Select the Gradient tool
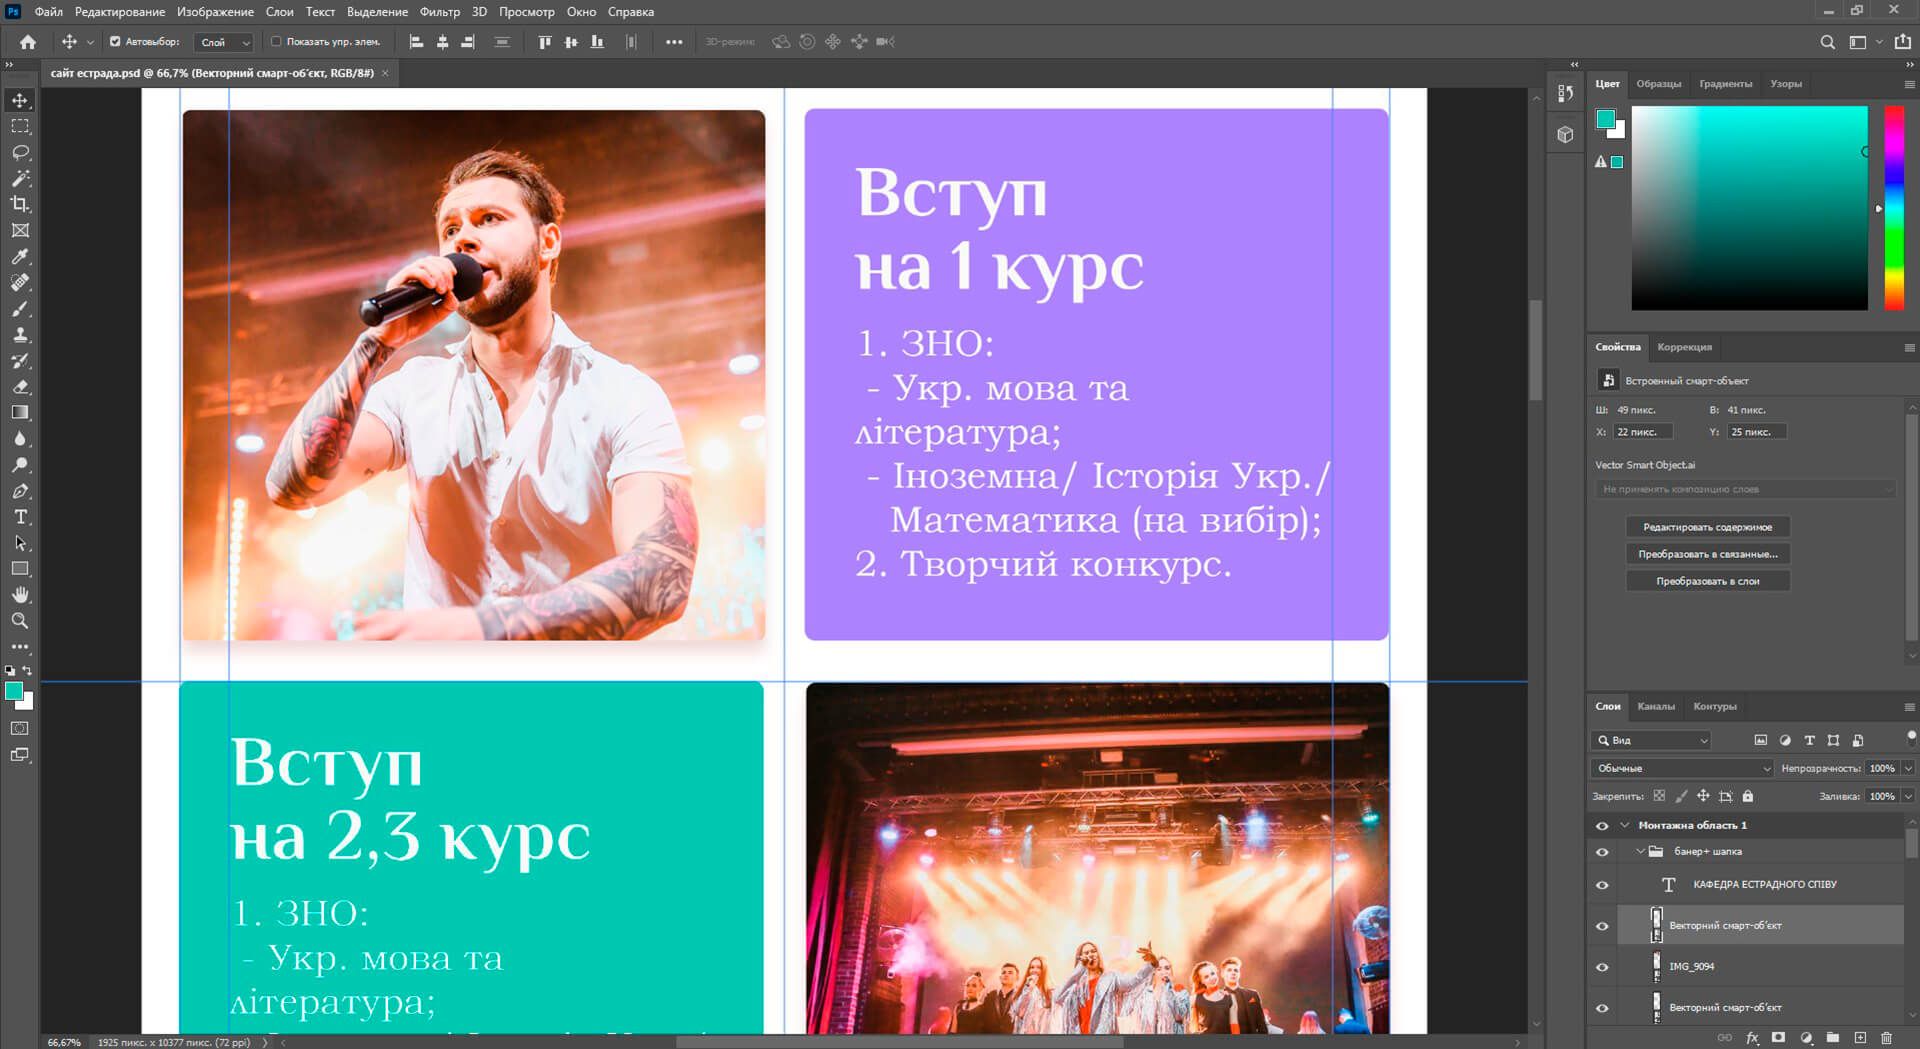This screenshot has width=1920, height=1049. [x=20, y=413]
